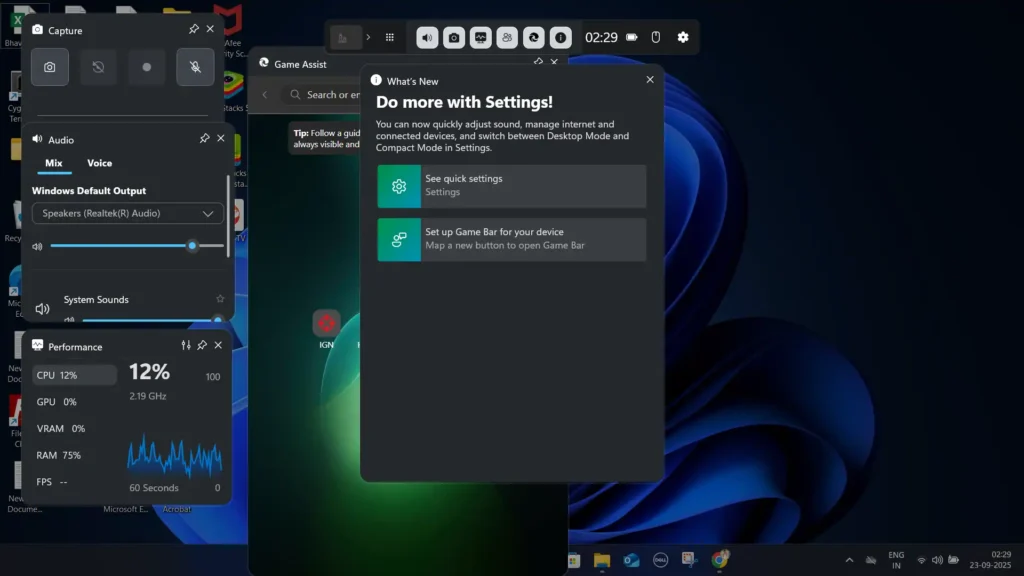The width and height of the screenshot is (1024, 576).
Task: Pin the Performance widget
Action: tap(202, 345)
